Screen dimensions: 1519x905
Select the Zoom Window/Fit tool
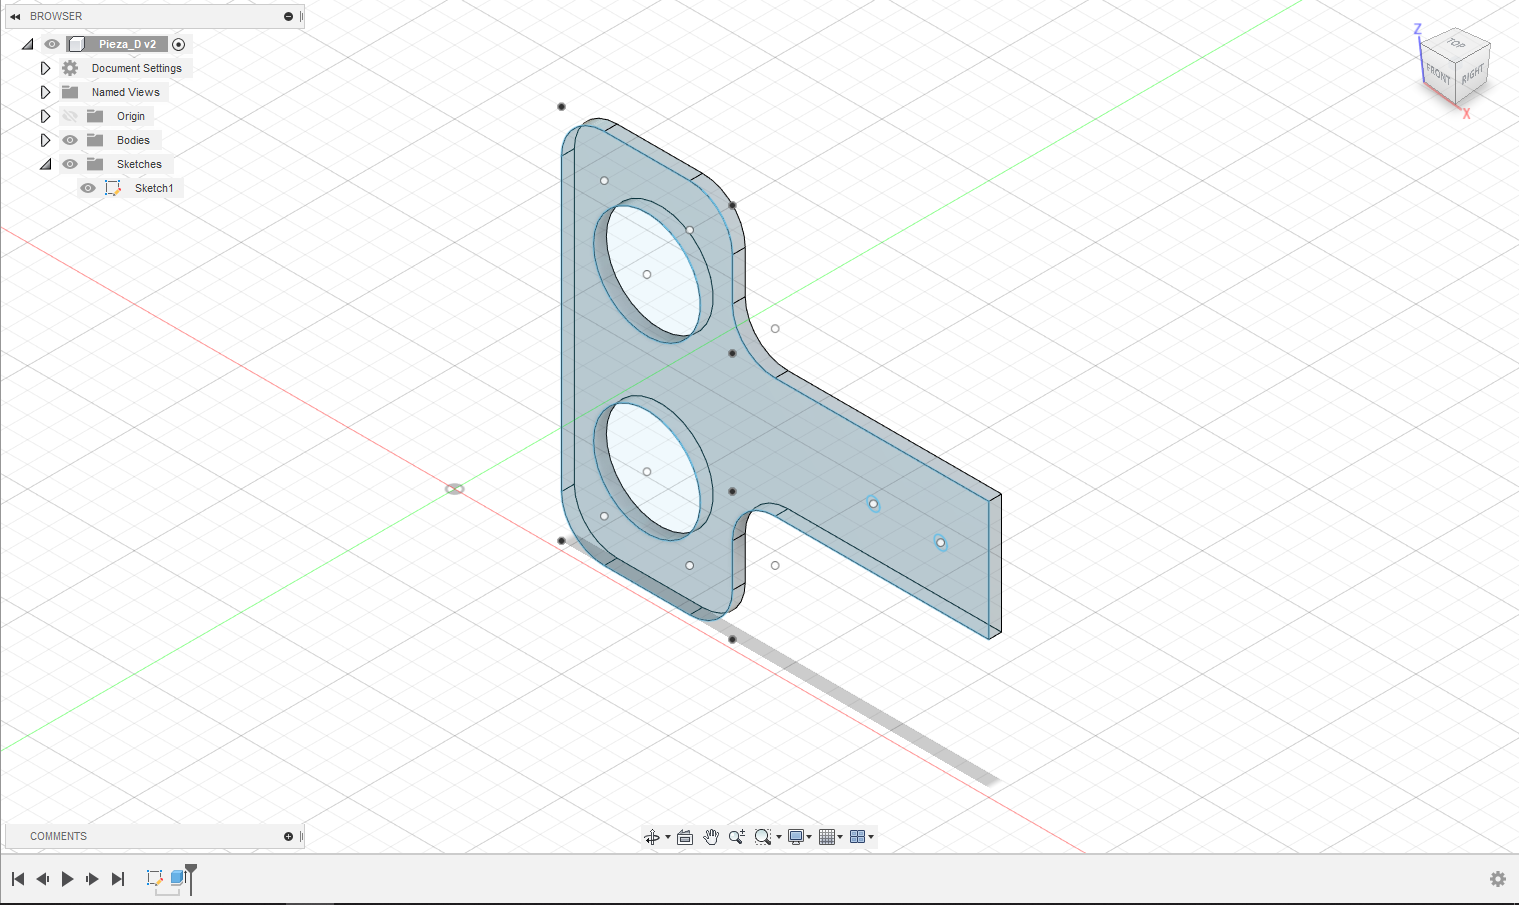tap(763, 837)
